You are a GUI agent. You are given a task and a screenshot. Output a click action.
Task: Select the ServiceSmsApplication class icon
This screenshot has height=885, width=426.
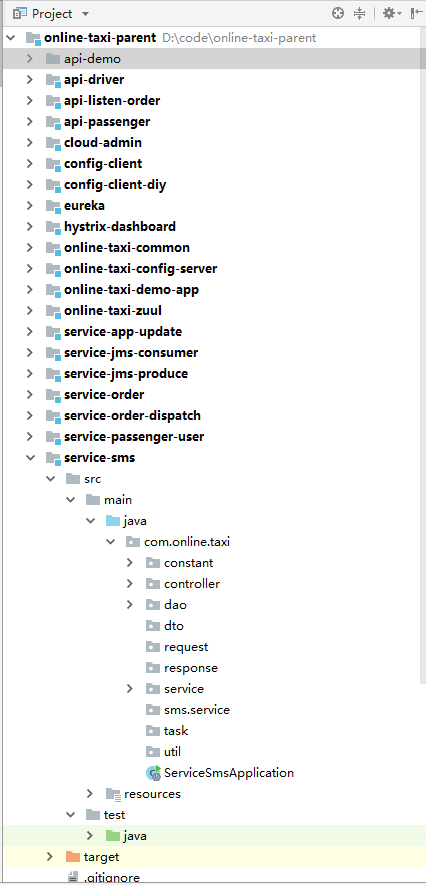153,773
